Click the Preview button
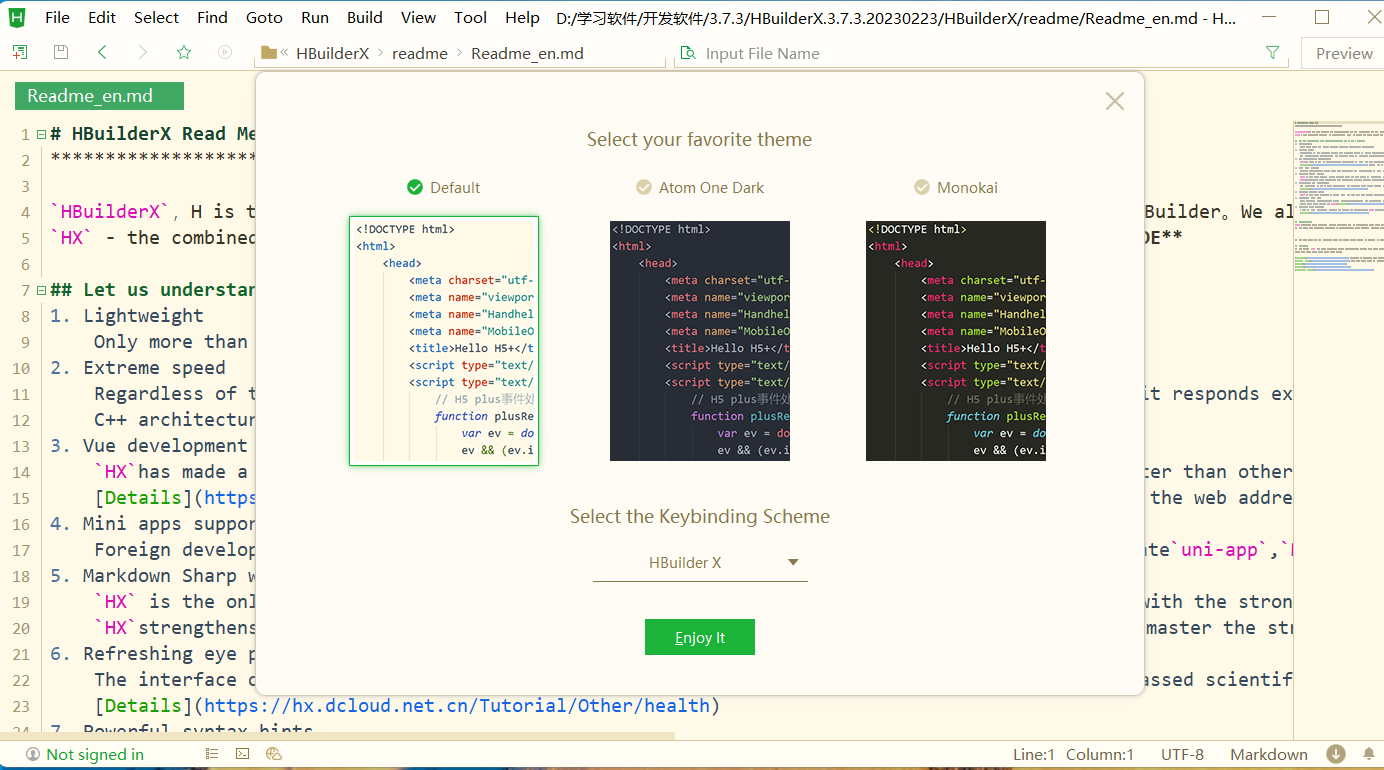Viewport: 1384px width, 770px height. coord(1343,53)
